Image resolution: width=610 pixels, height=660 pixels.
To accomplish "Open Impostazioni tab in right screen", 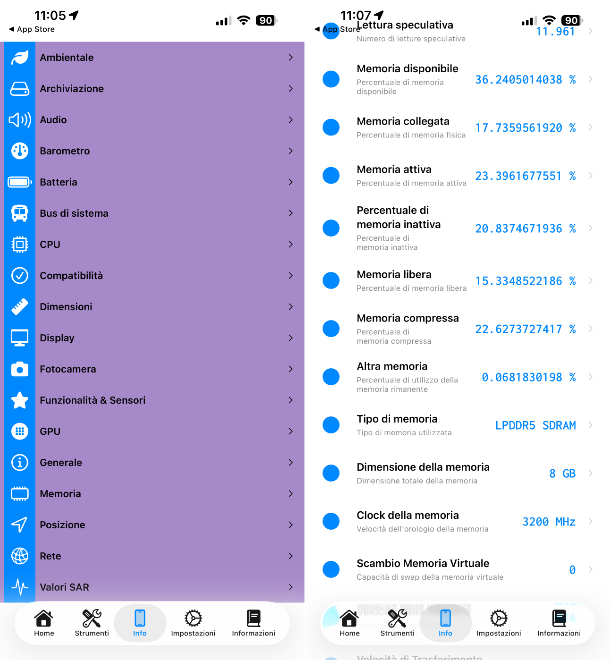I will 499,623.
